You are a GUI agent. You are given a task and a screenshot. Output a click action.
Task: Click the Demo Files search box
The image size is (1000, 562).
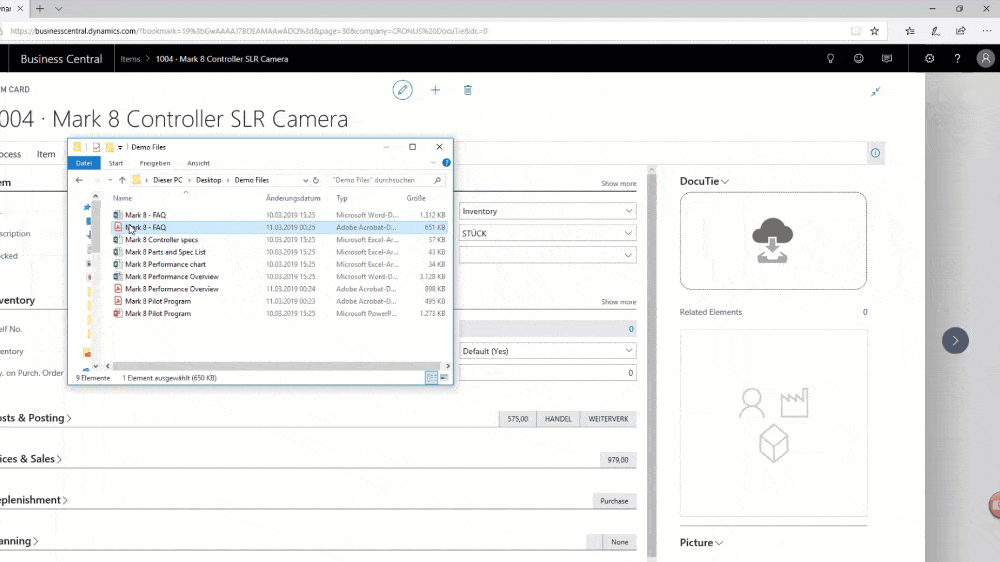386,181
